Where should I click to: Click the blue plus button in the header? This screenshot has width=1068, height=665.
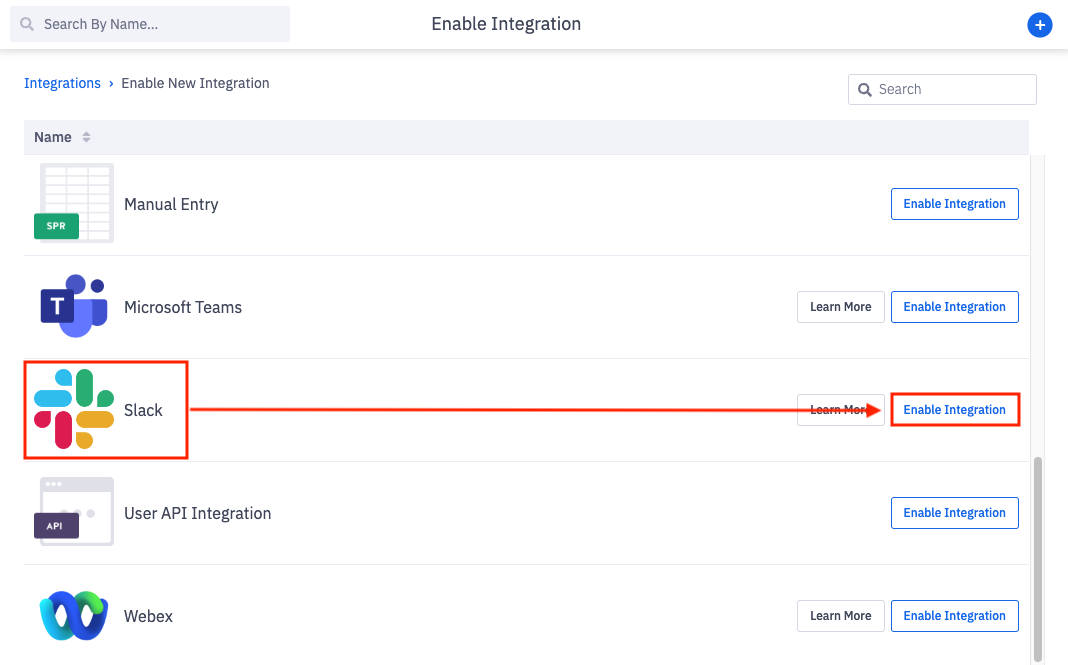pos(1040,25)
